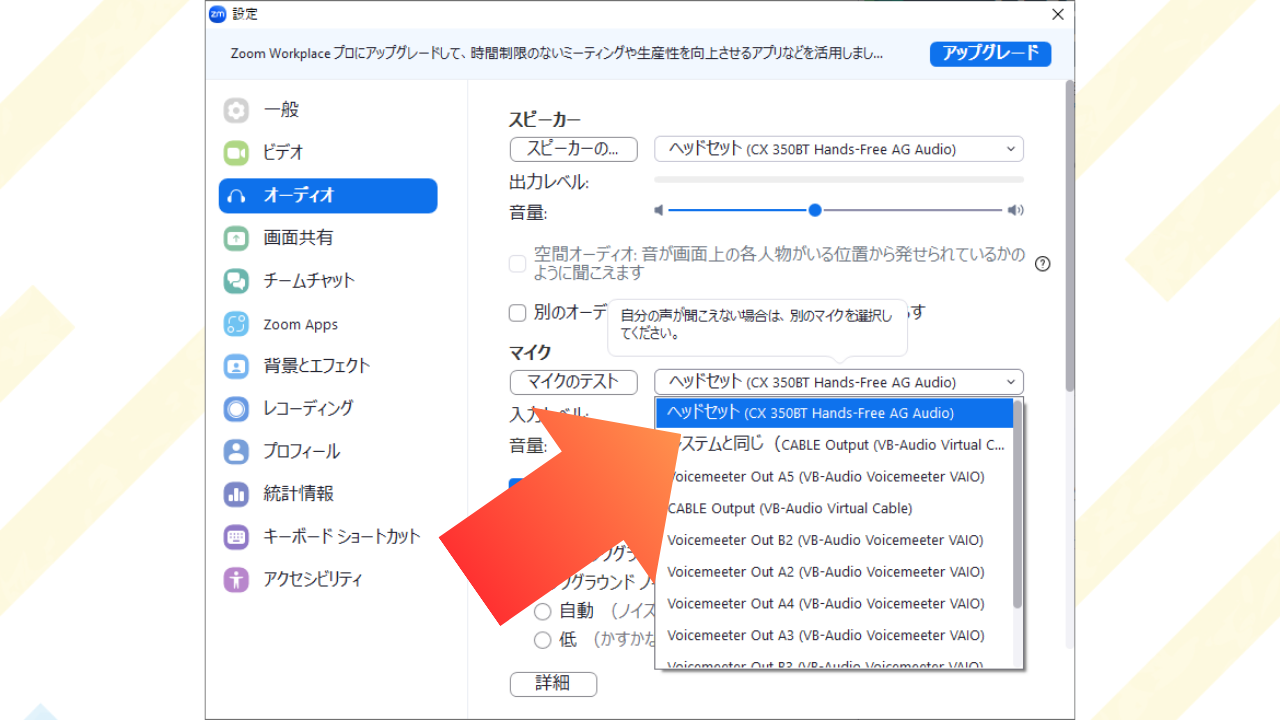Click the Zoom logo in title bar

(217, 14)
